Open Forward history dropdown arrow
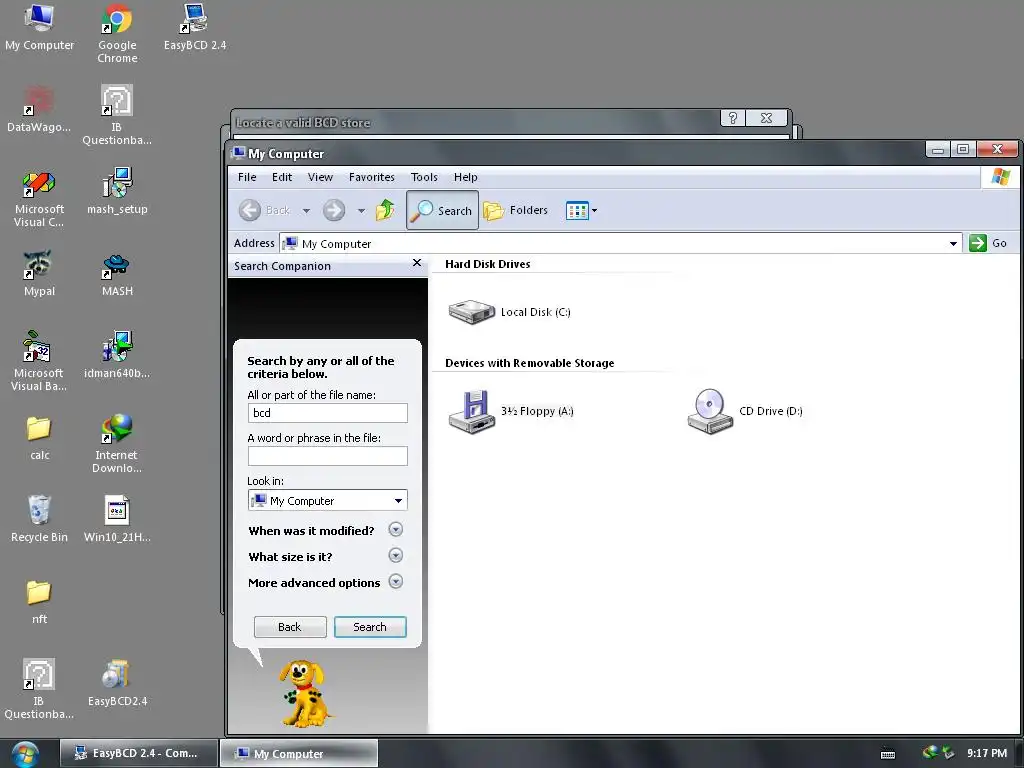The height and width of the screenshot is (768, 1024). (361, 211)
